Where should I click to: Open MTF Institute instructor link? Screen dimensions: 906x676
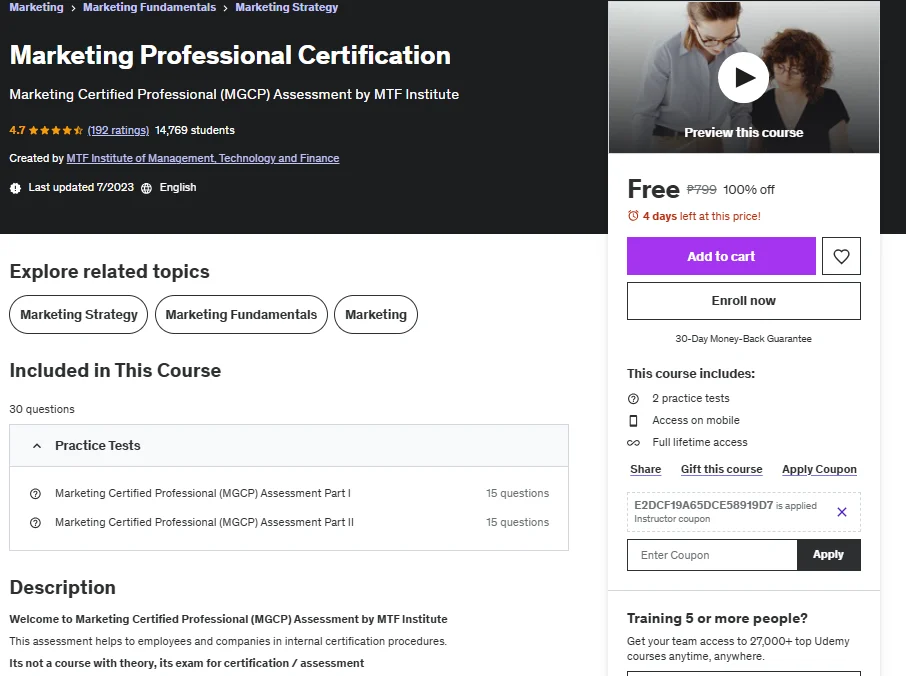203,158
